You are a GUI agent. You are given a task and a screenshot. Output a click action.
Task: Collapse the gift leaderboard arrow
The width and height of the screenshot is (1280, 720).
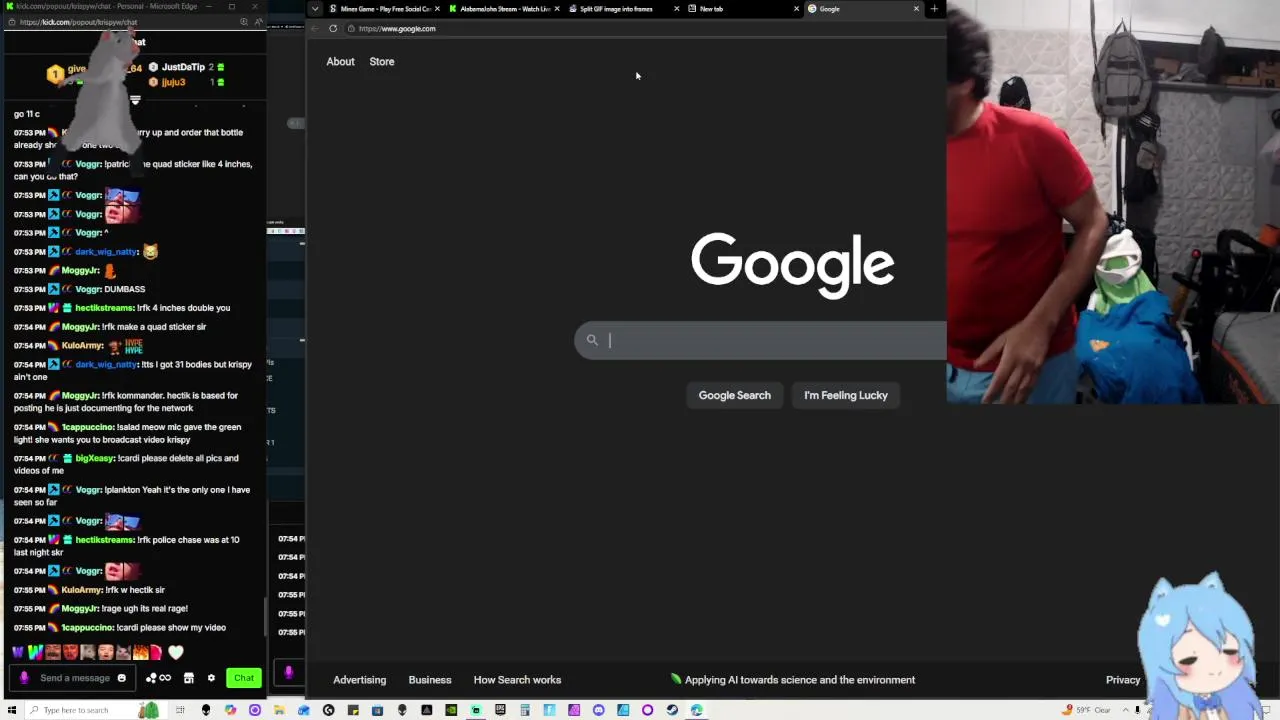(x=135, y=100)
